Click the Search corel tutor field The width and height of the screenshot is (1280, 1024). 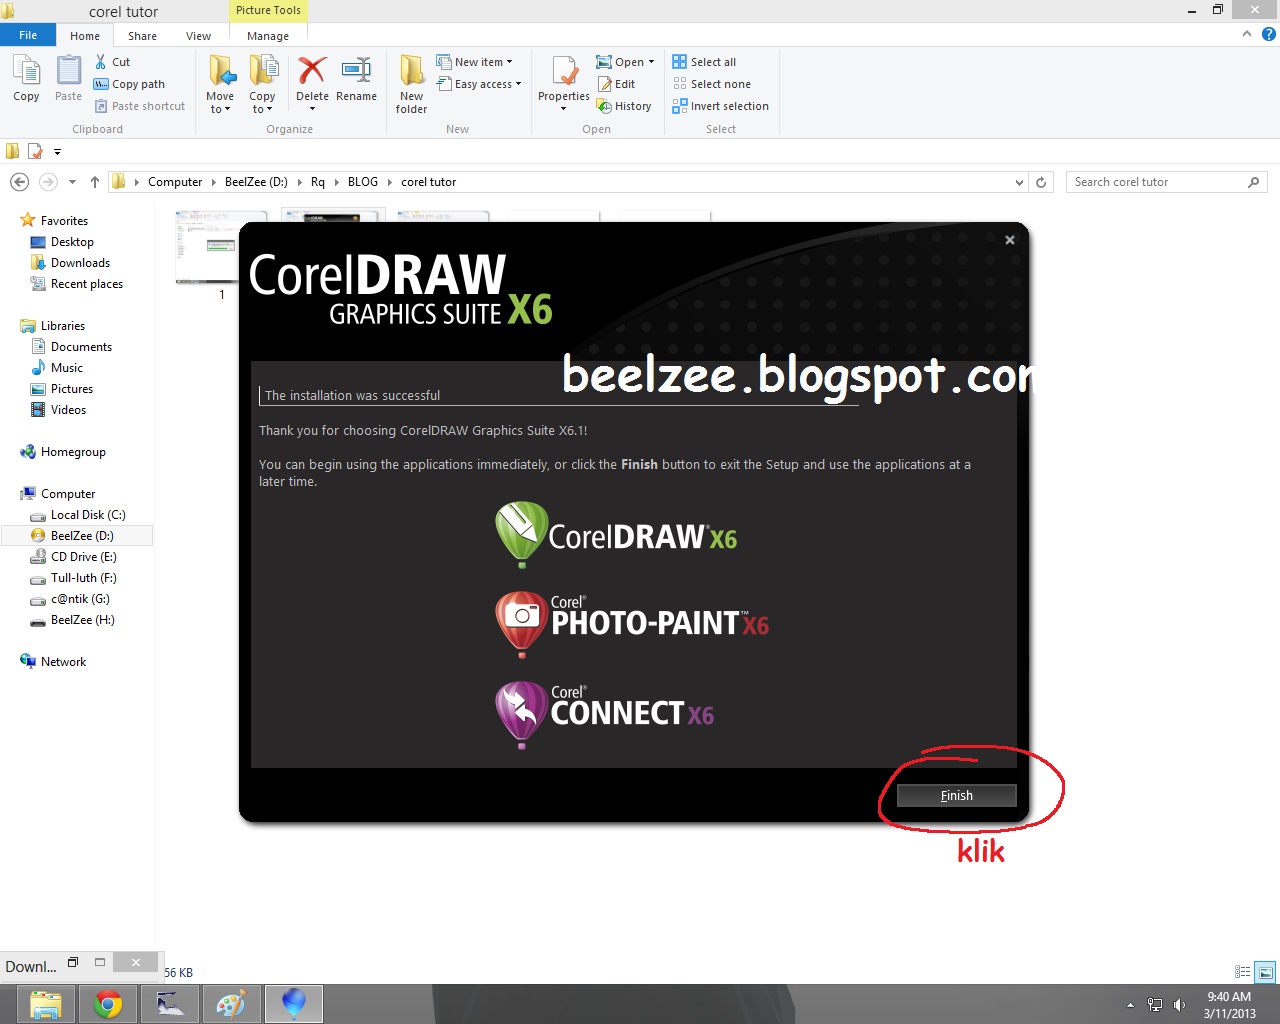pos(1166,182)
